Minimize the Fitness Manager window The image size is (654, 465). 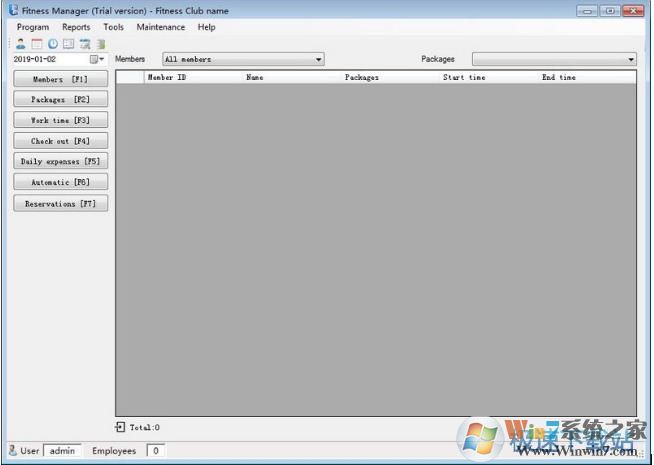pos(587,11)
